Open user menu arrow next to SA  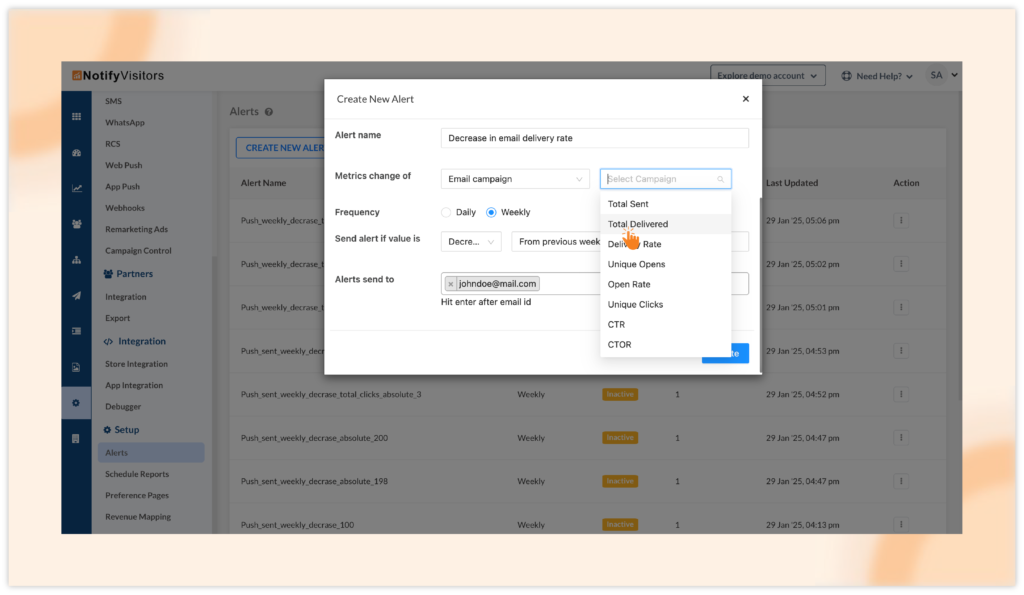(x=955, y=75)
